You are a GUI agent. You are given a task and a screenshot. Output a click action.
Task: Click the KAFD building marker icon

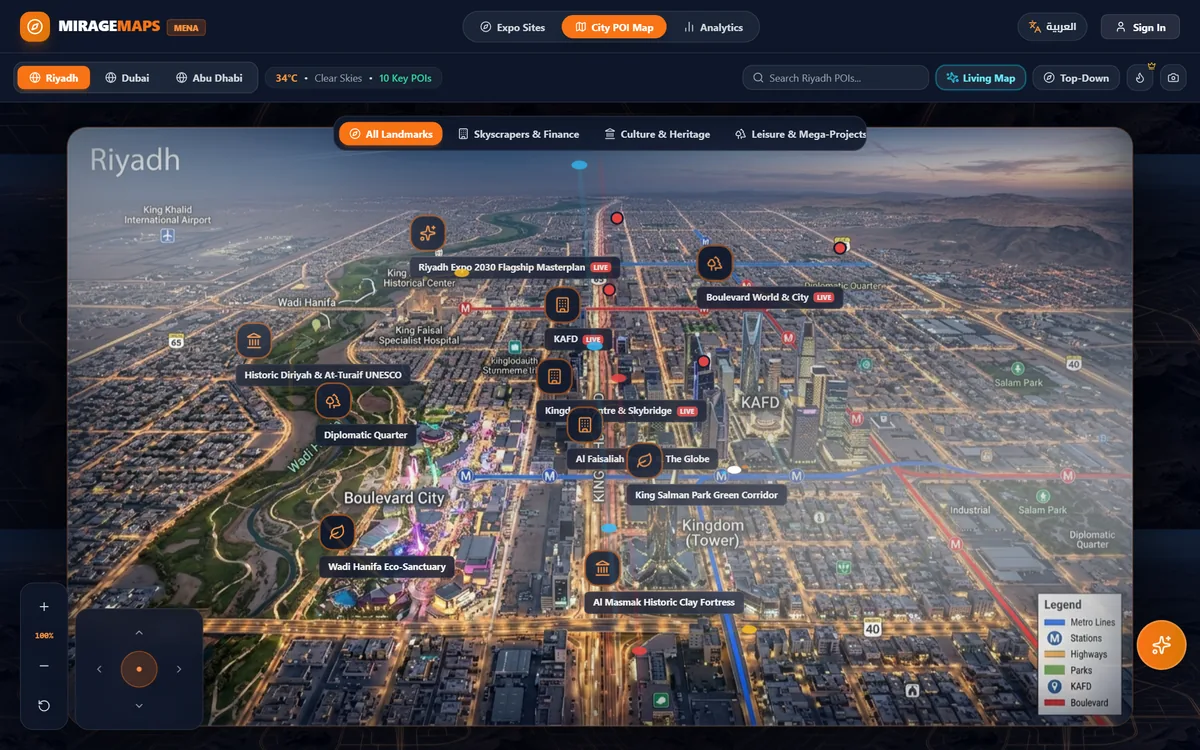(562, 305)
